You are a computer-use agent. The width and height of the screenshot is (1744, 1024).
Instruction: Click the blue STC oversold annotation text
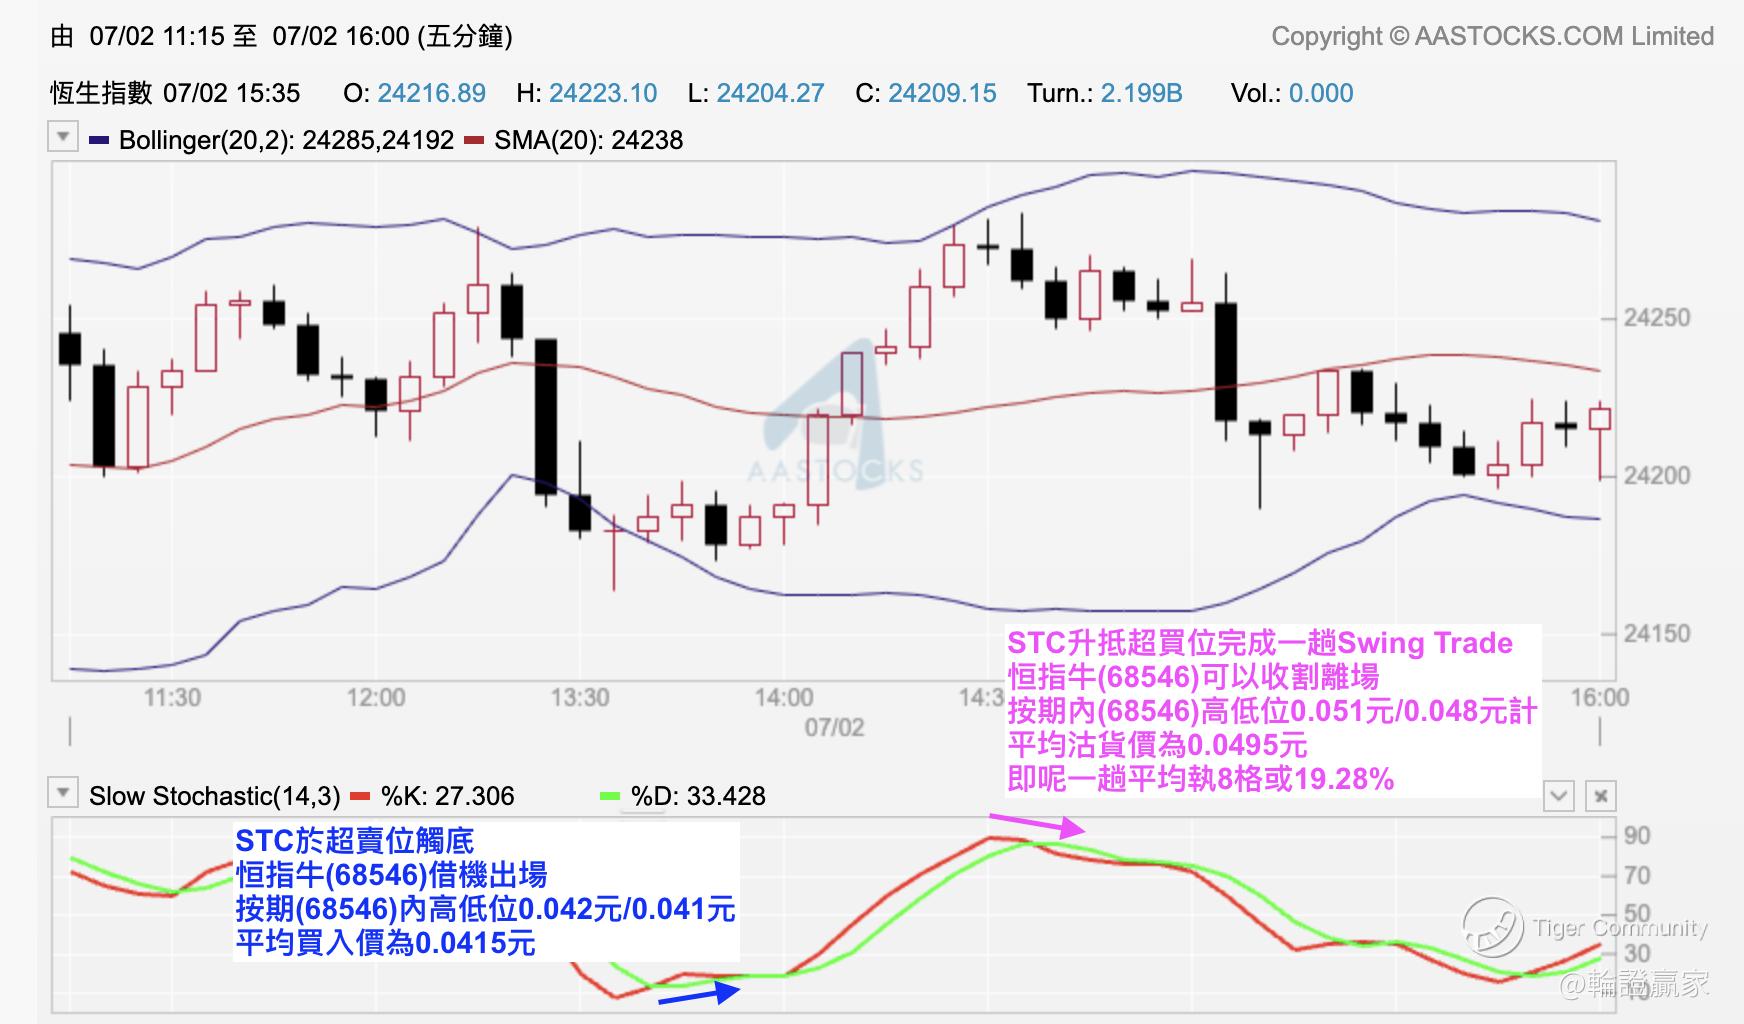[486, 892]
